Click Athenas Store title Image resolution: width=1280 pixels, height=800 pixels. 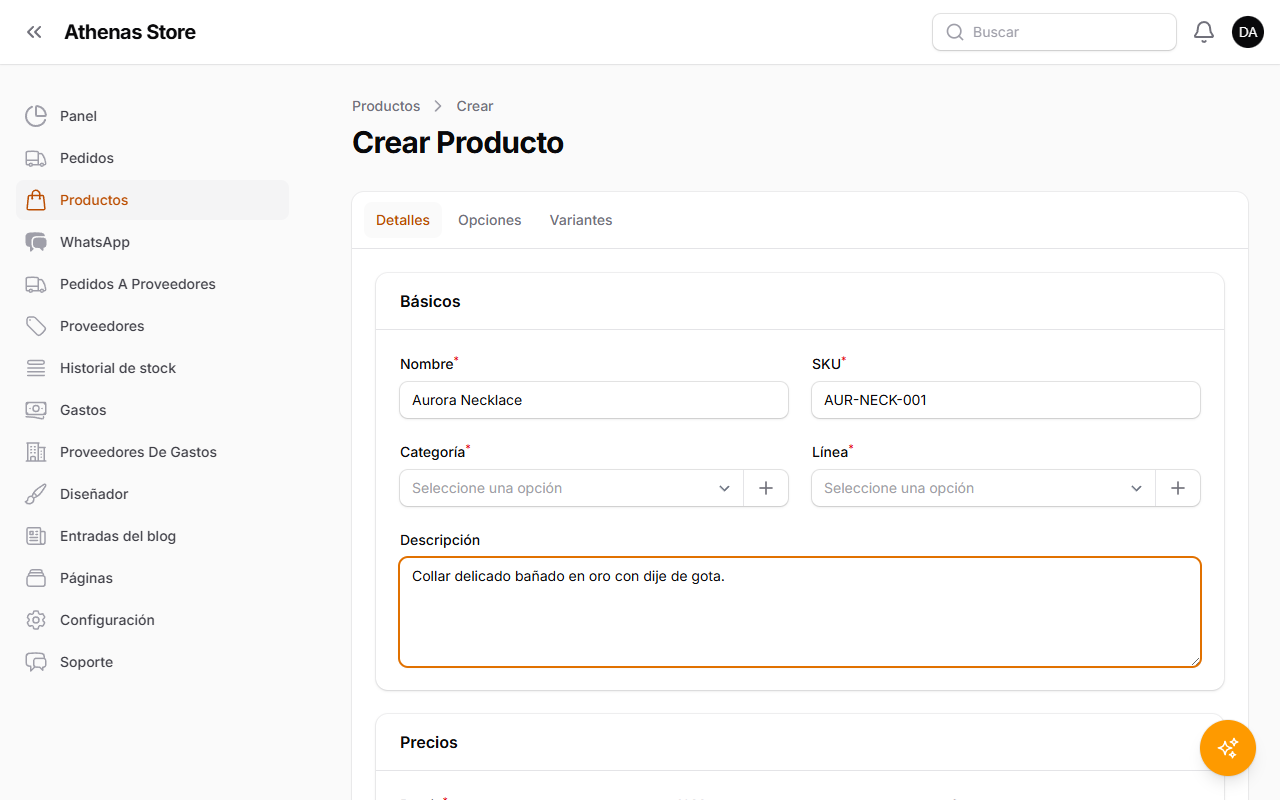130,32
